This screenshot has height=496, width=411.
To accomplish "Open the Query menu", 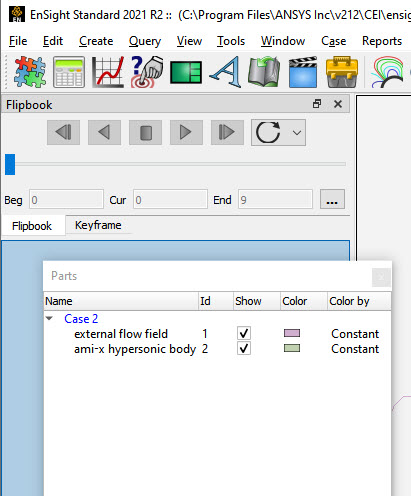I will [x=145, y=41].
